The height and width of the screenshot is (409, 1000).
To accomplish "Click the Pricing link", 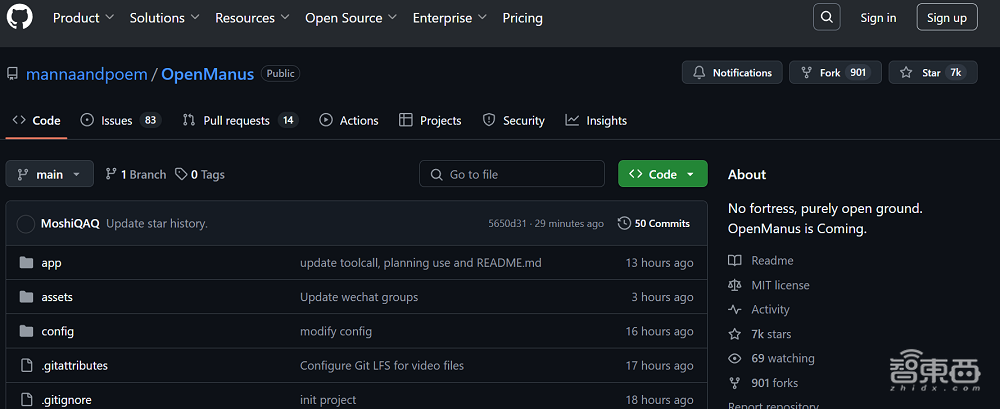I will pyautogui.click(x=522, y=18).
